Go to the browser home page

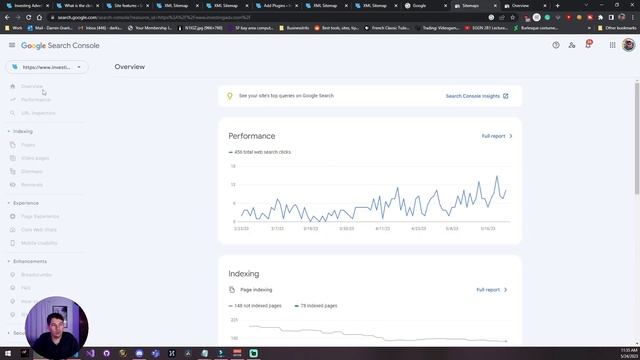39,18
